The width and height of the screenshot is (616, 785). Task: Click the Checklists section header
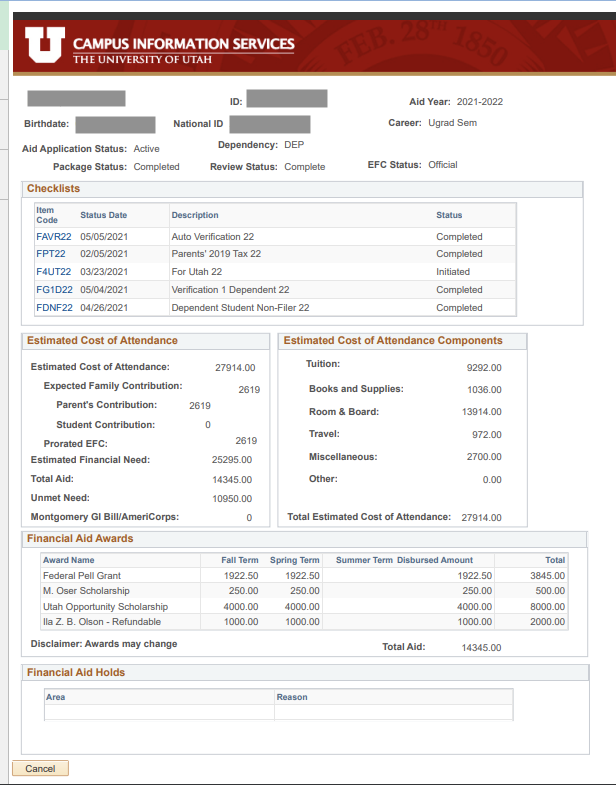[x=54, y=188]
